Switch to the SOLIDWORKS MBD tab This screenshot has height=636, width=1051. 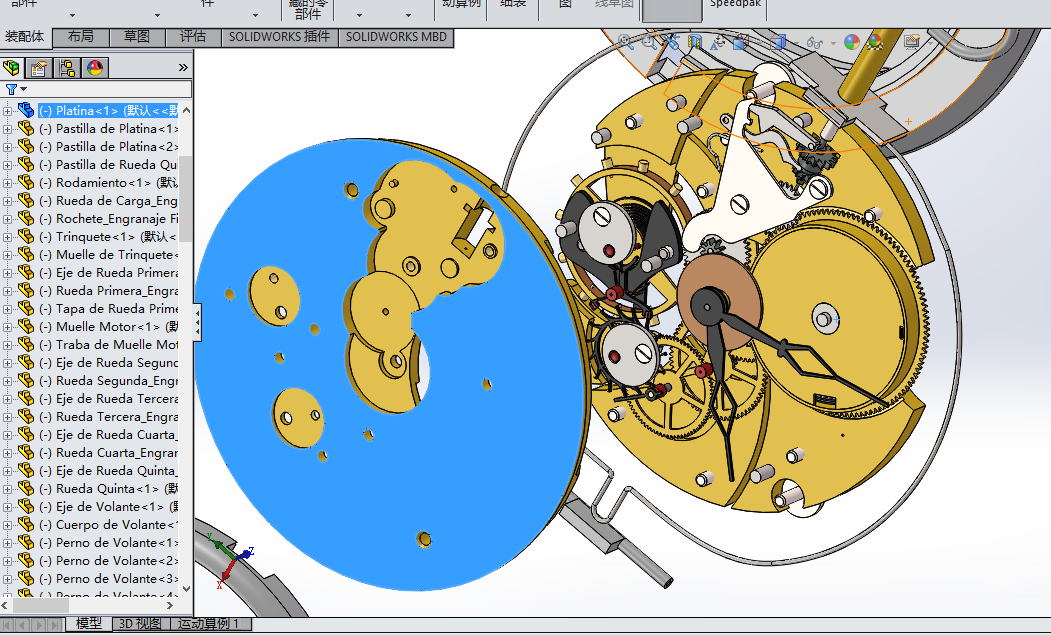pos(396,37)
